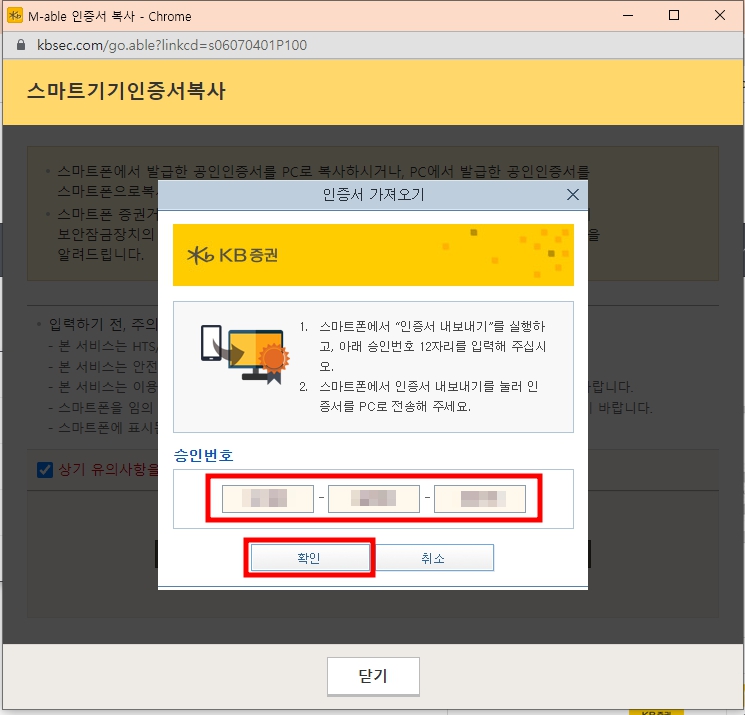The height and width of the screenshot is (715, 745).
Task: Click the KB favicon in title bar
Action: (15, 16)
